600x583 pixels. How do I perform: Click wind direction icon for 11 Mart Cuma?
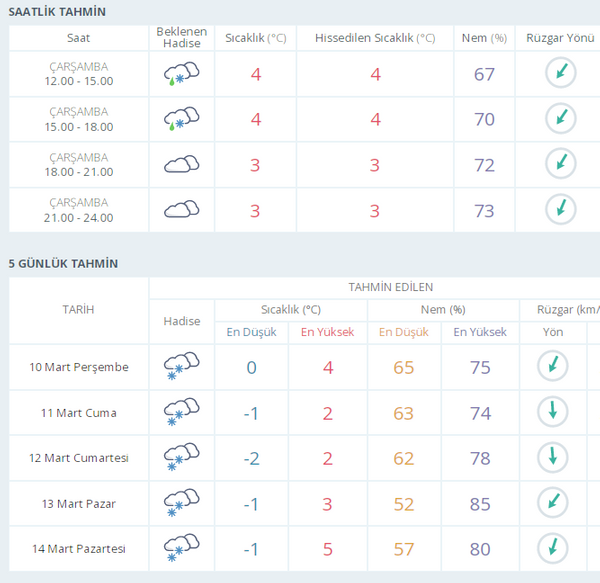click(x=552, y=412)
